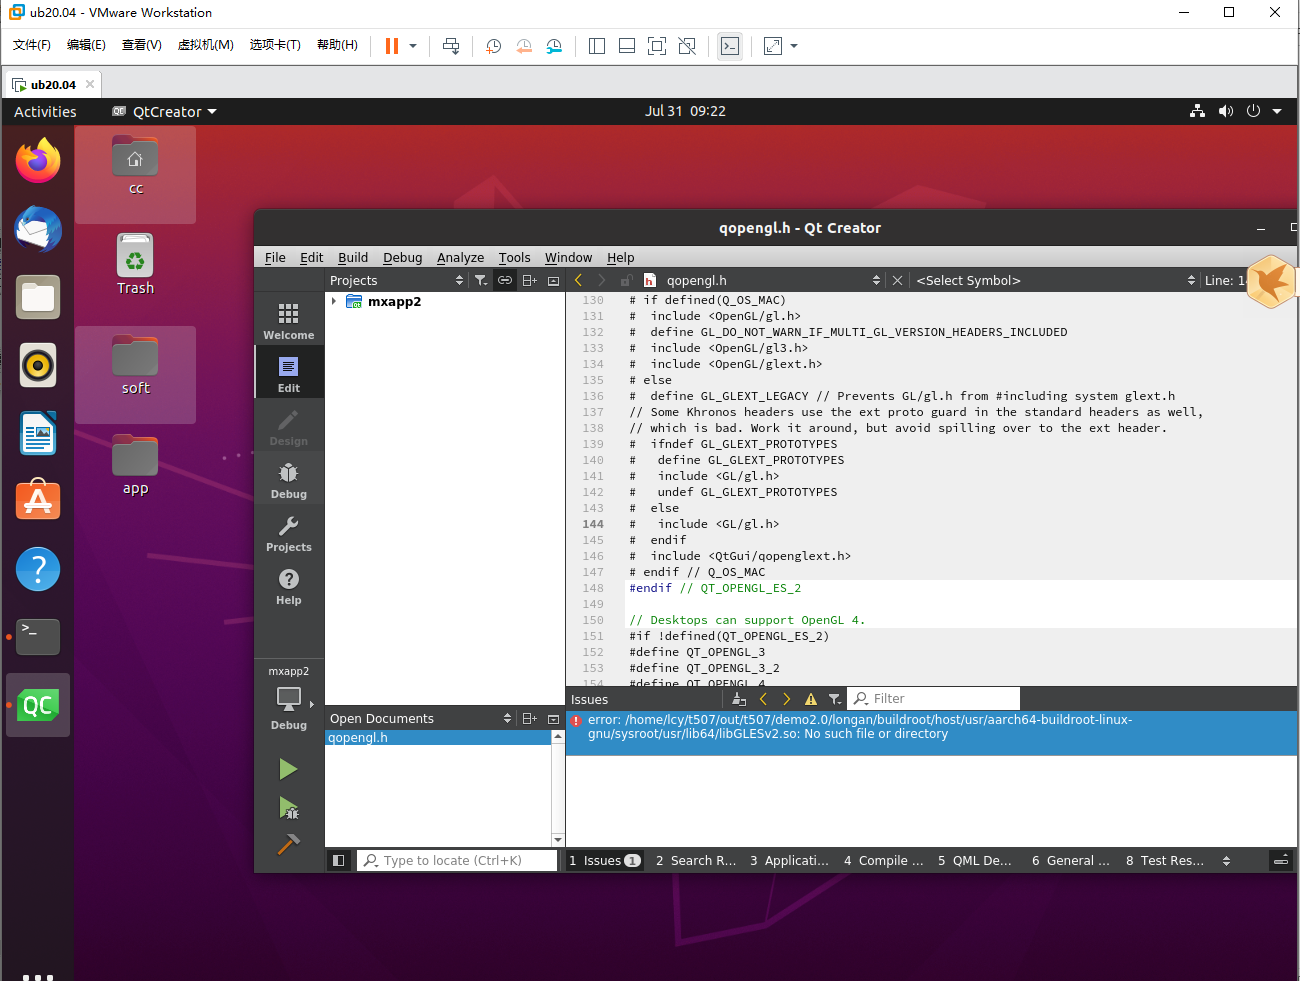
Task: Open more output panes selector
Action: [1226, 860]
